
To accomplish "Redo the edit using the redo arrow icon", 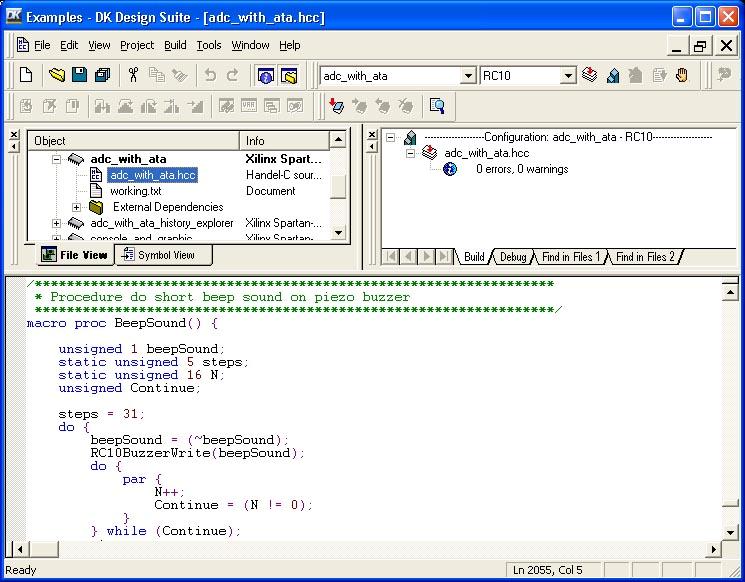I will coord(232,75).
